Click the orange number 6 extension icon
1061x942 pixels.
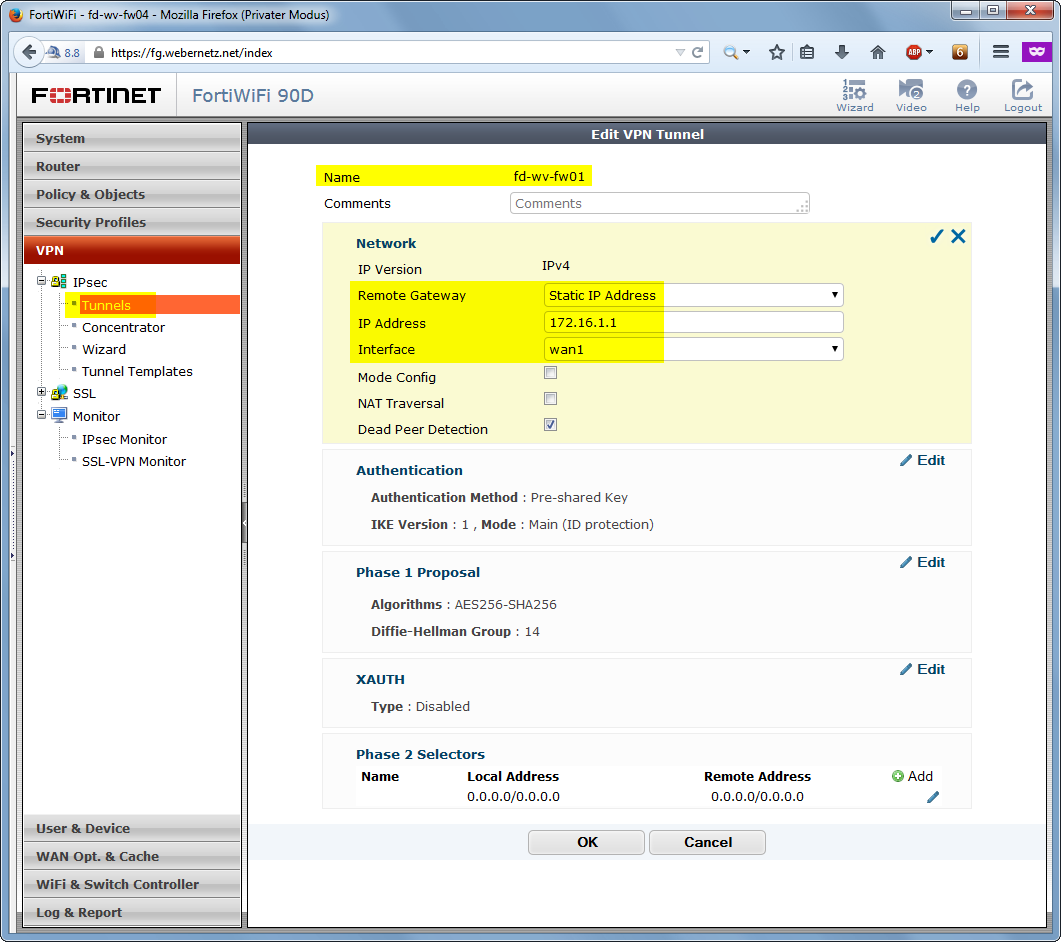(960, 52)
